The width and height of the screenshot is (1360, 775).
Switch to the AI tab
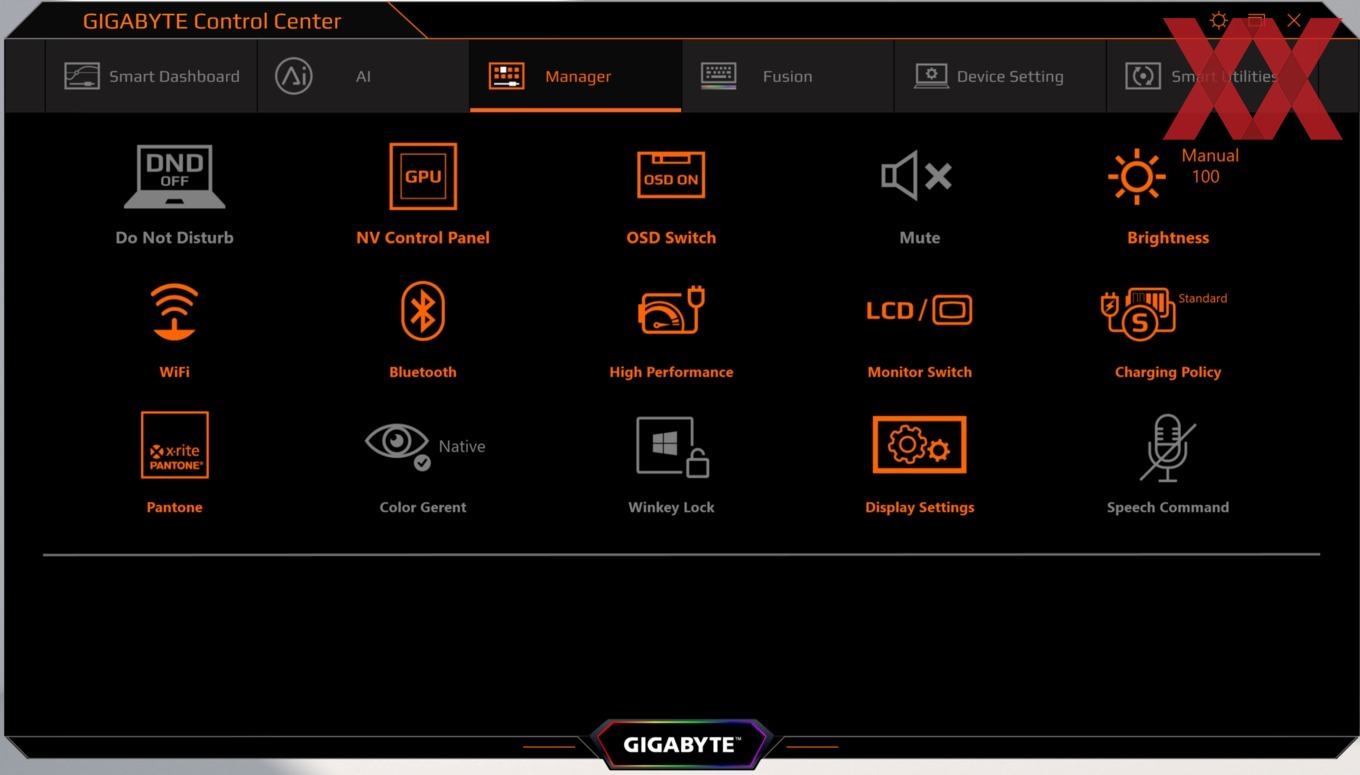363,76
